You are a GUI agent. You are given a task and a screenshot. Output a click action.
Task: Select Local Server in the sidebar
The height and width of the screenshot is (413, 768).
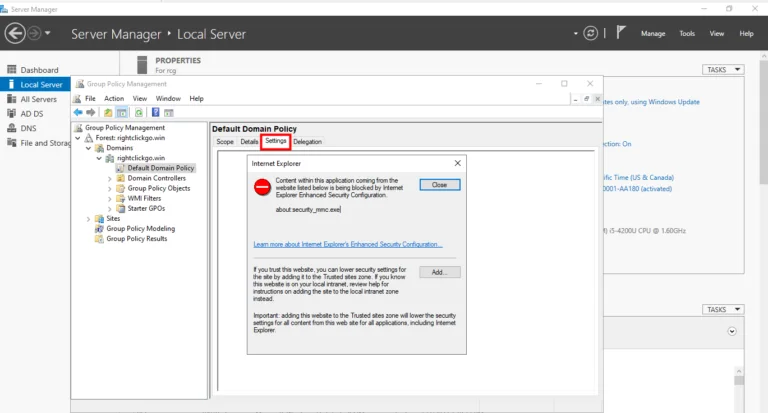pyautogui.click(x=35, y=84)
